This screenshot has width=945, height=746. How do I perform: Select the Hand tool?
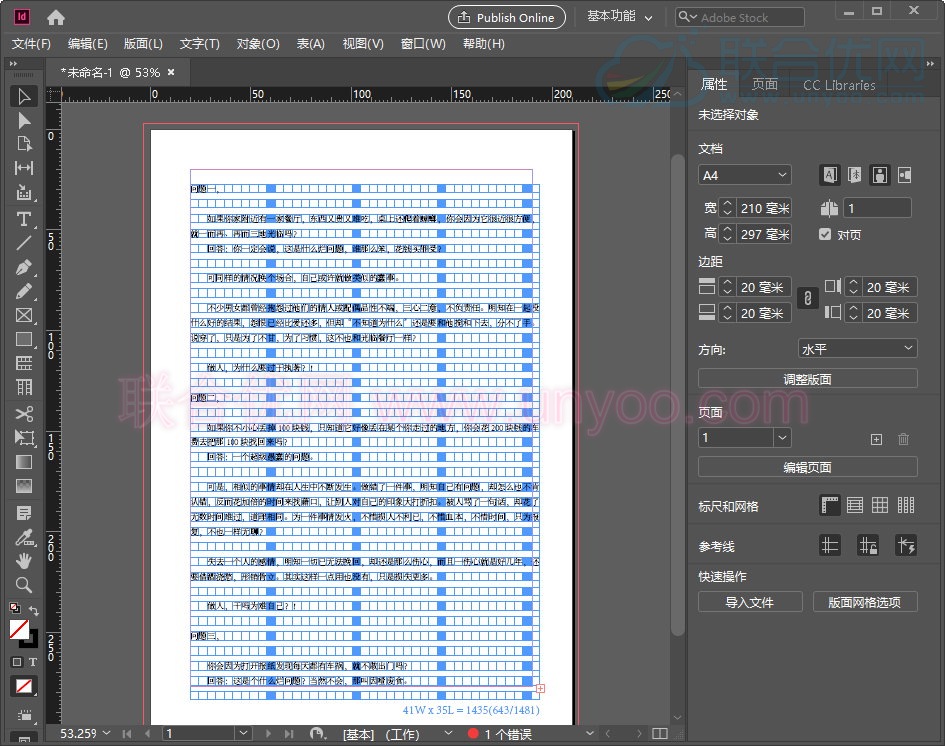click(24, 561)
